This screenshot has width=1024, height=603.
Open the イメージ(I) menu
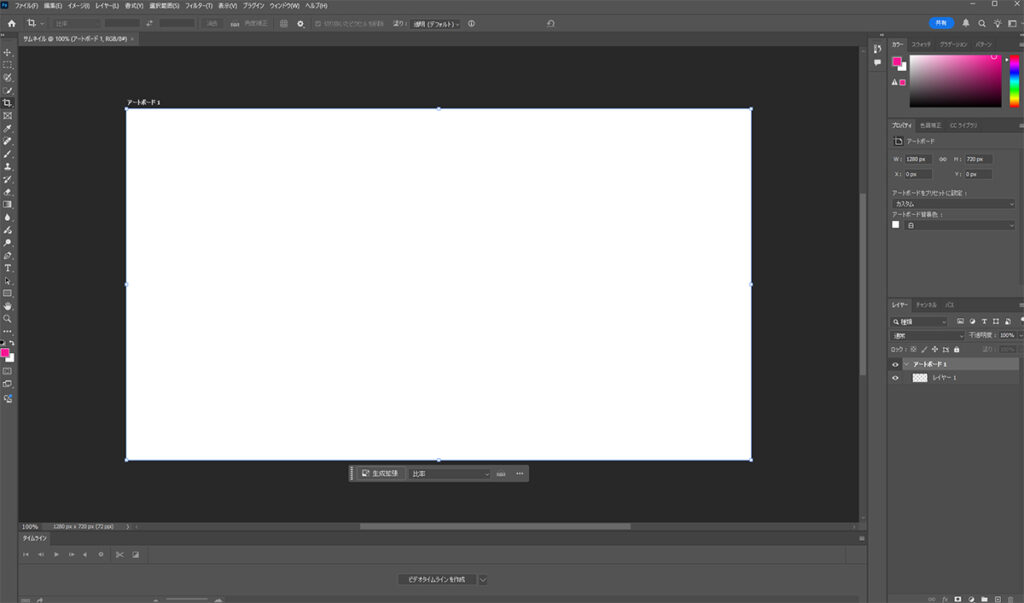pos(78,5)
